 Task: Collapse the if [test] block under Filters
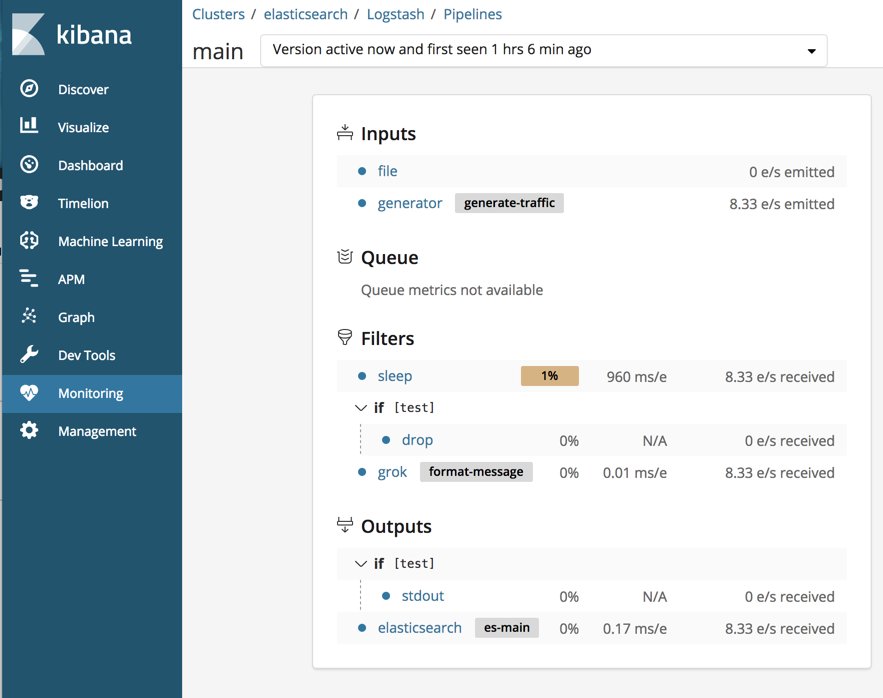(x=361, y=407)
